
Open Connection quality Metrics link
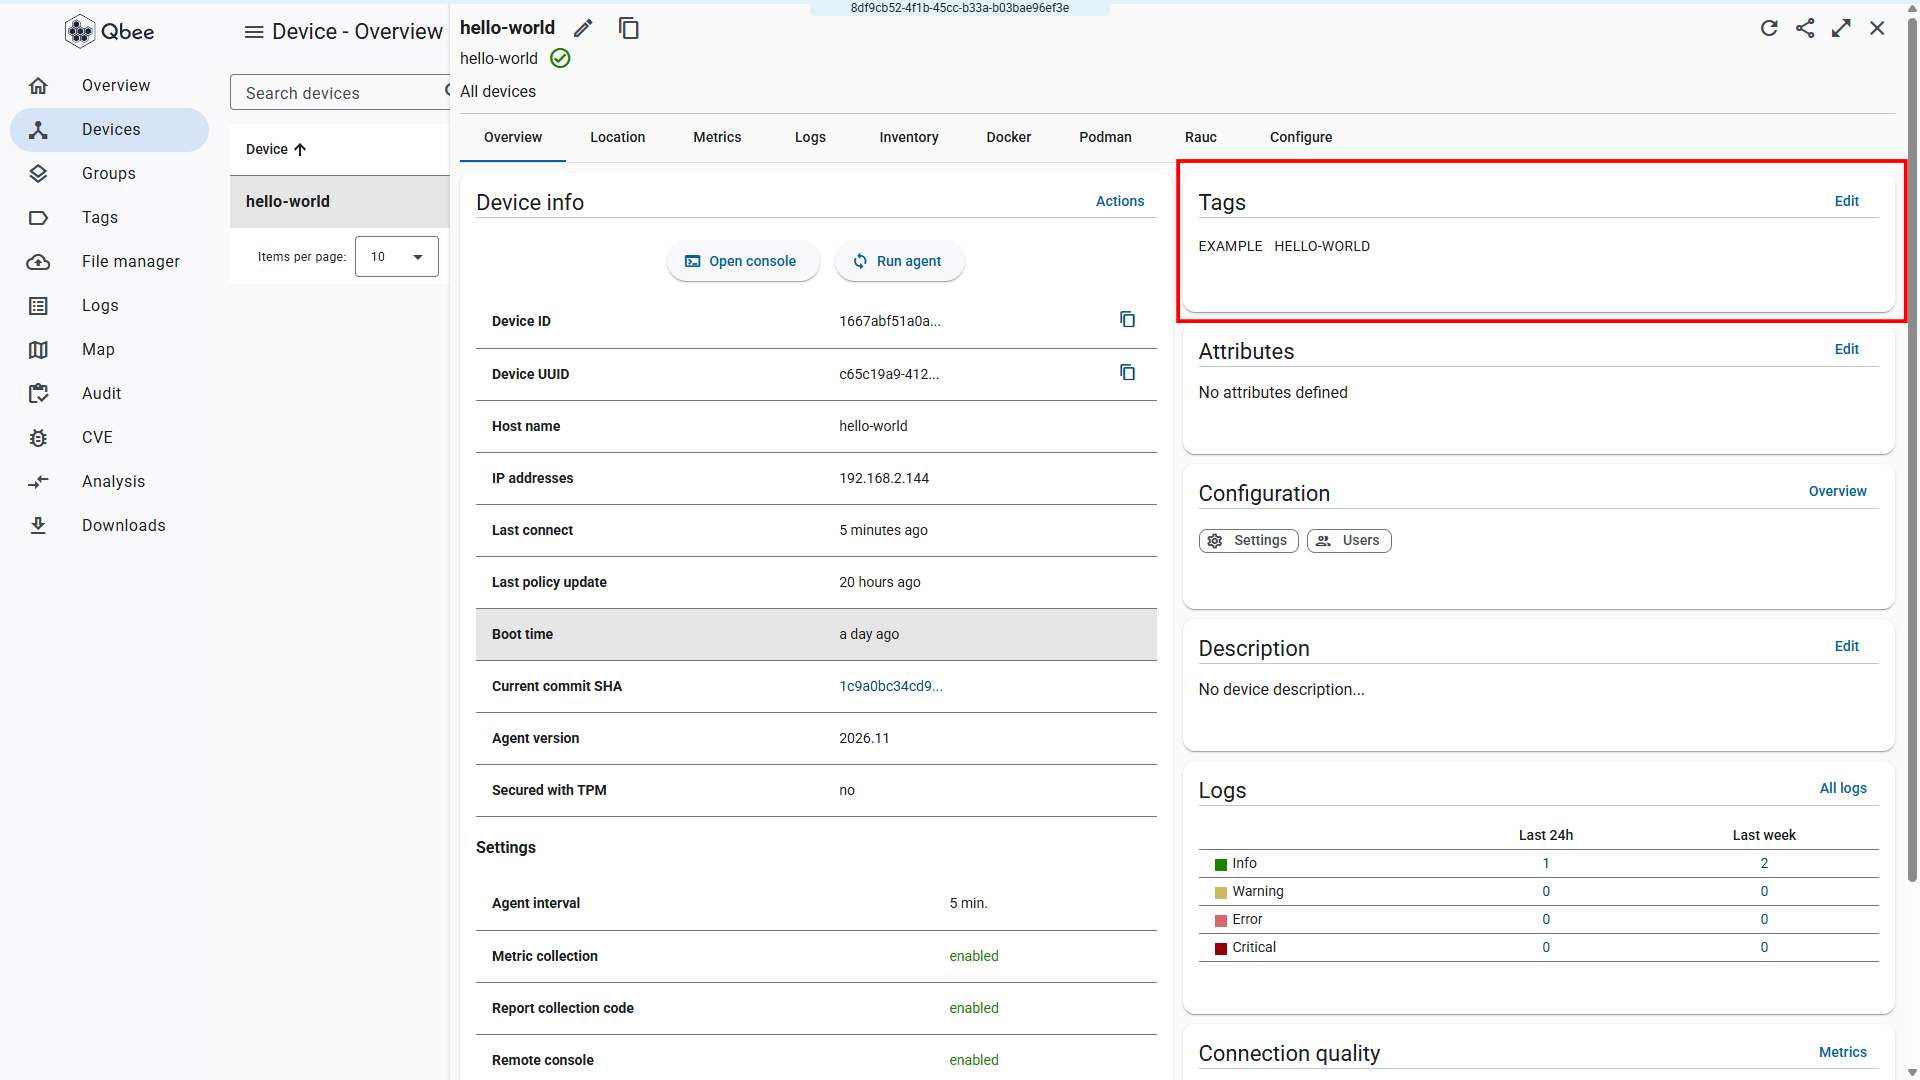point(1842,1052)
